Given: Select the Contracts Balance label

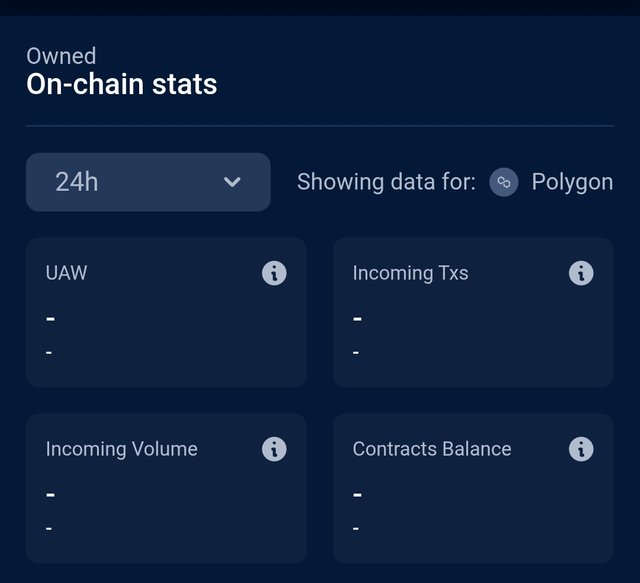Looking at the screenshot, I should [x=432, y=449].
